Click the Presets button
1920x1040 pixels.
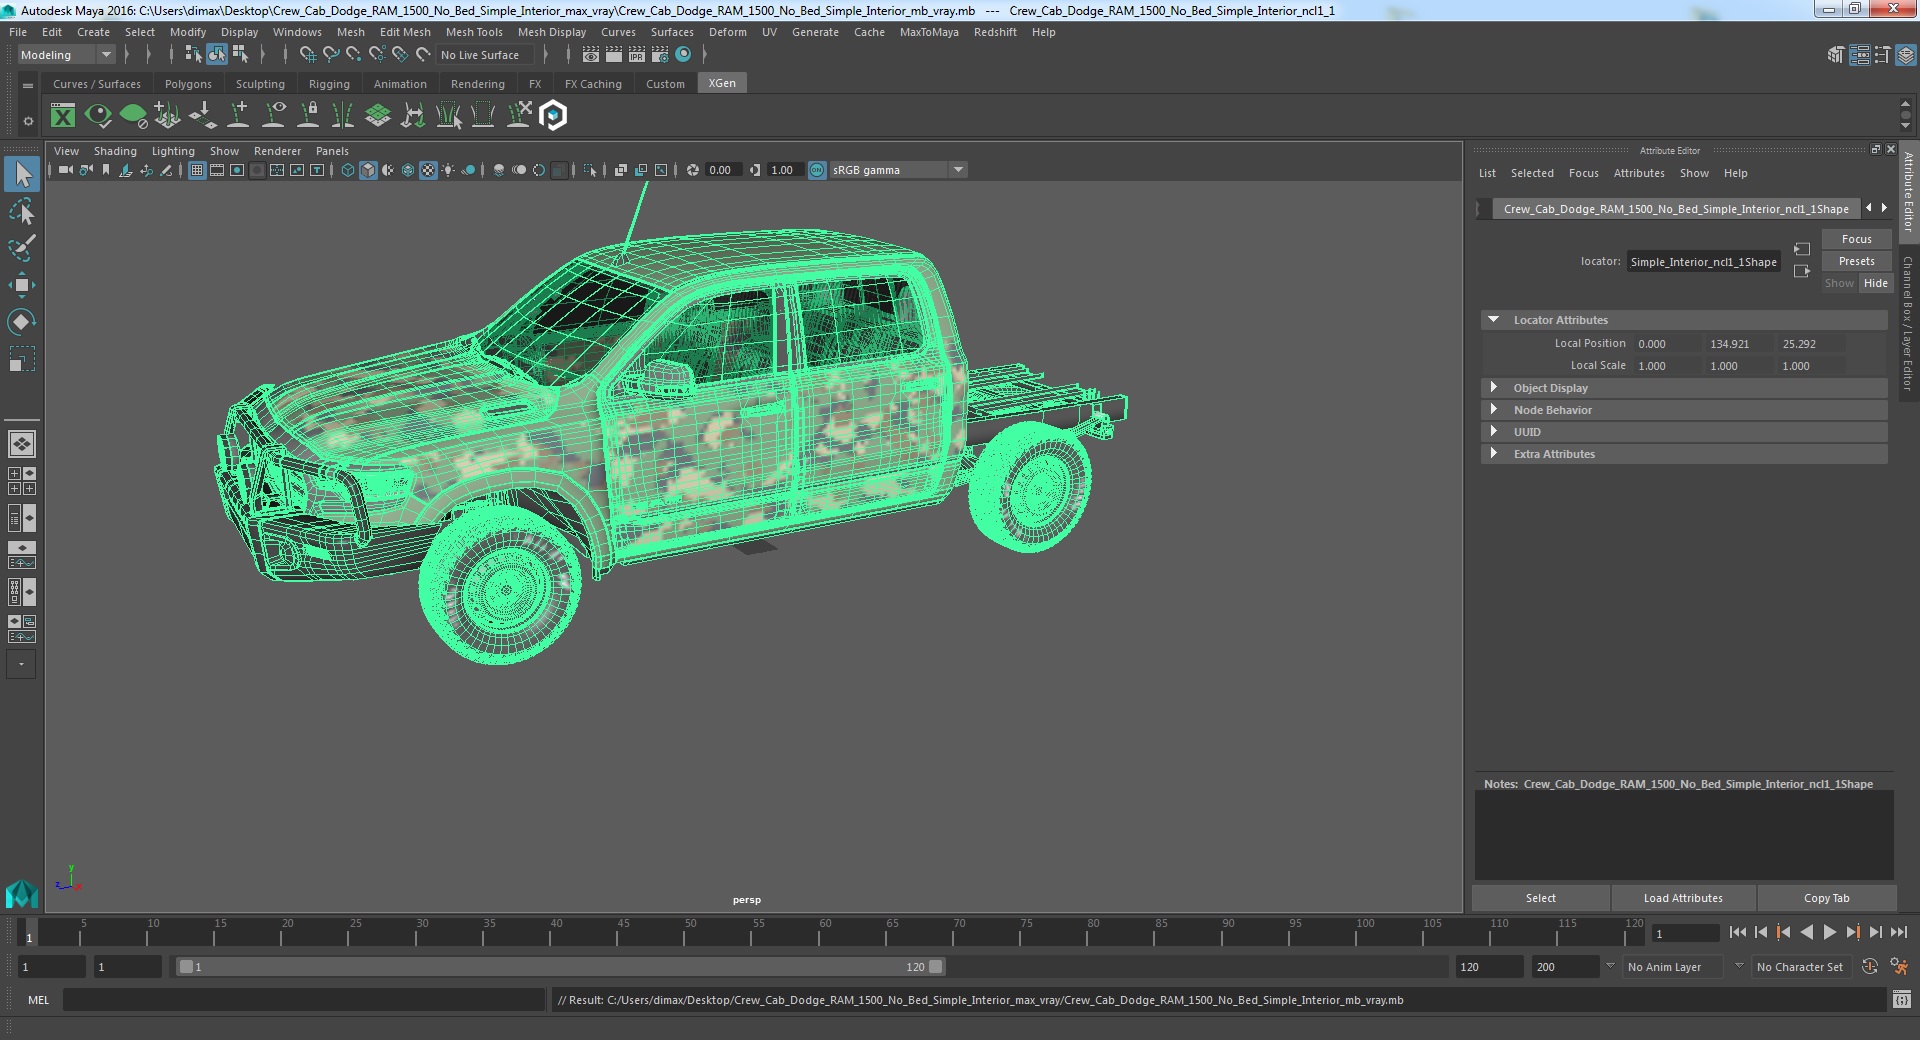[1856, 261]
